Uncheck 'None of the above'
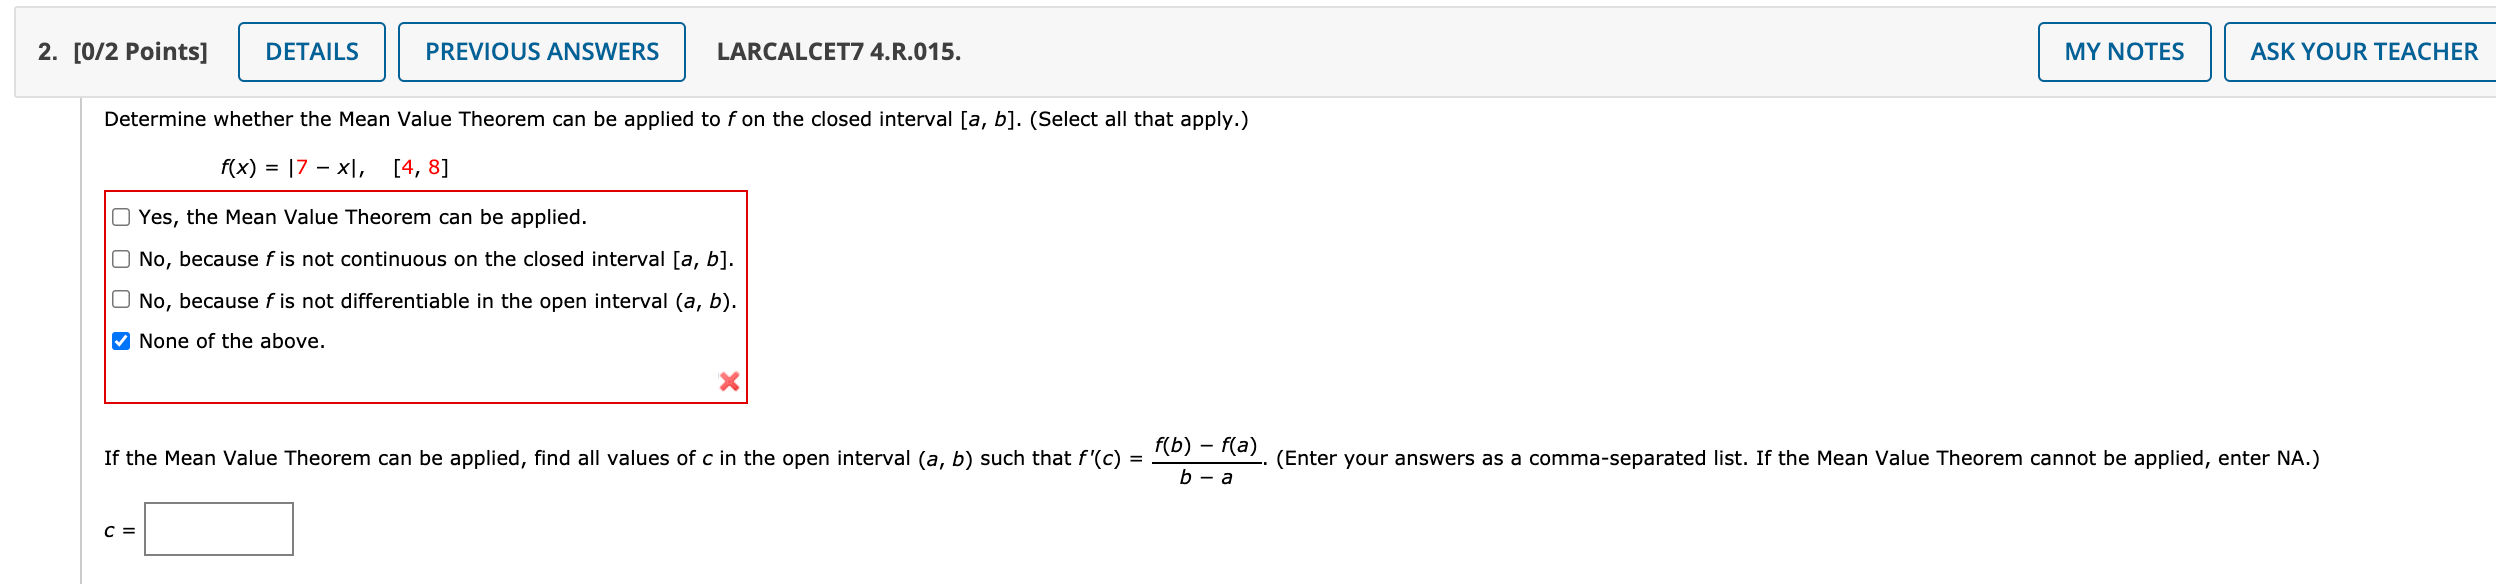2496x584 pixels. coord(120,340)
